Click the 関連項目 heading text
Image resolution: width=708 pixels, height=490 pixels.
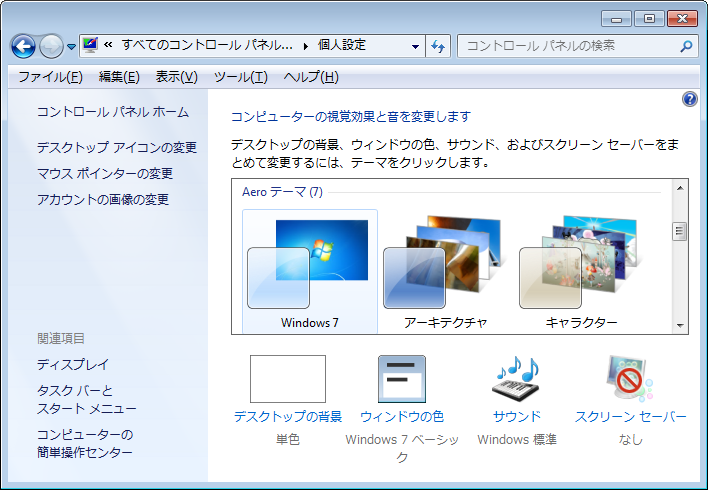[x=61, y=338]
